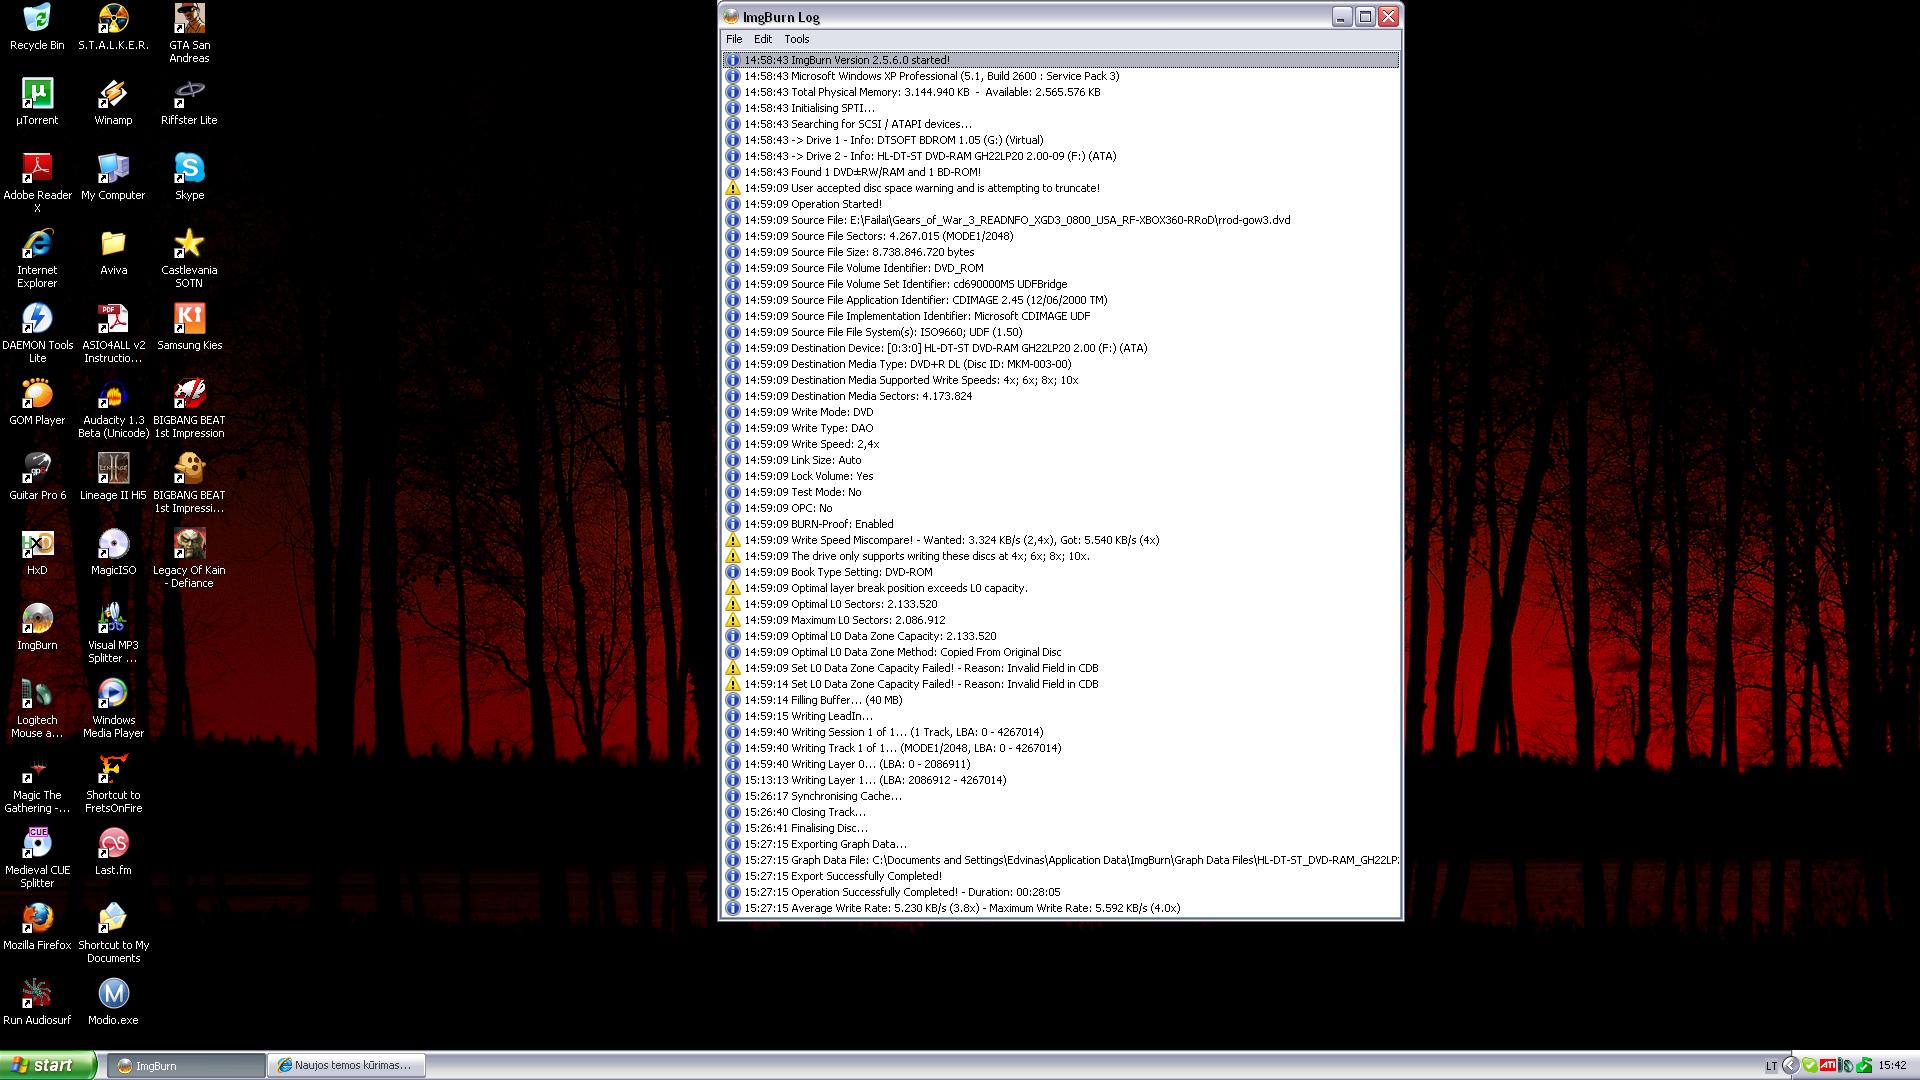Screen dimensions: 1920x1080
Task: Open HxD hex editor shortcut
Action: point(37,552)
